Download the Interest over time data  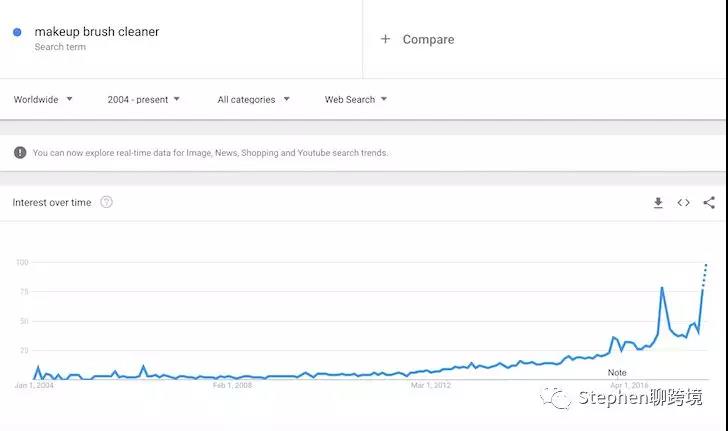click(x=658, y=203)
